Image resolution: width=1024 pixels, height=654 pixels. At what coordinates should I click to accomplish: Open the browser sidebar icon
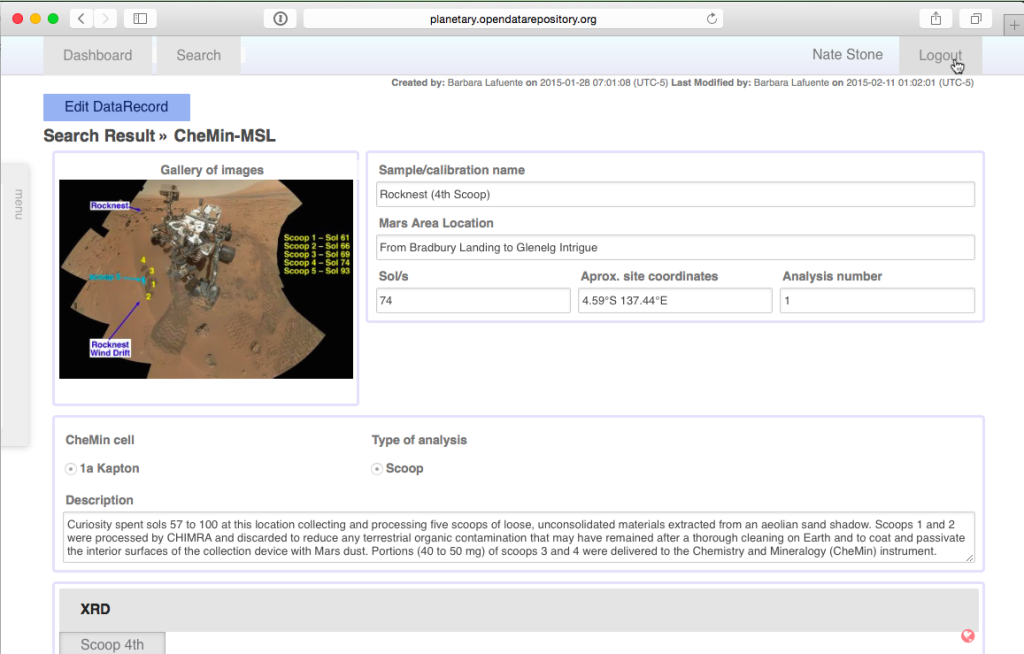139,17
